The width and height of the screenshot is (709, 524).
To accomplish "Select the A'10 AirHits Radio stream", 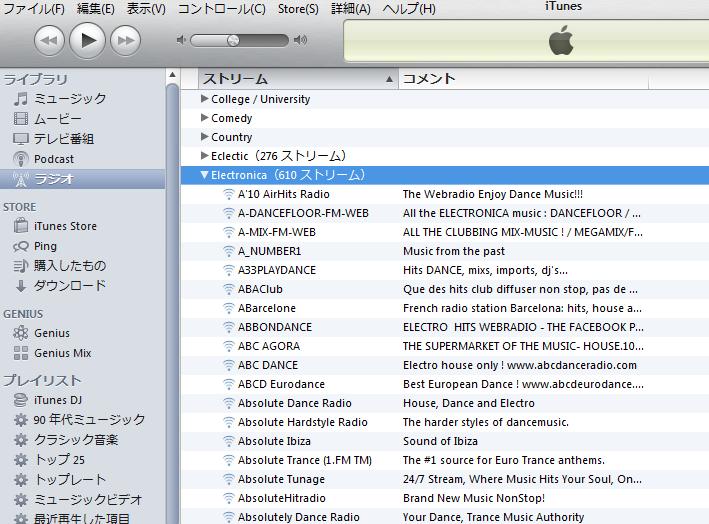I will (x=284, y=194).
